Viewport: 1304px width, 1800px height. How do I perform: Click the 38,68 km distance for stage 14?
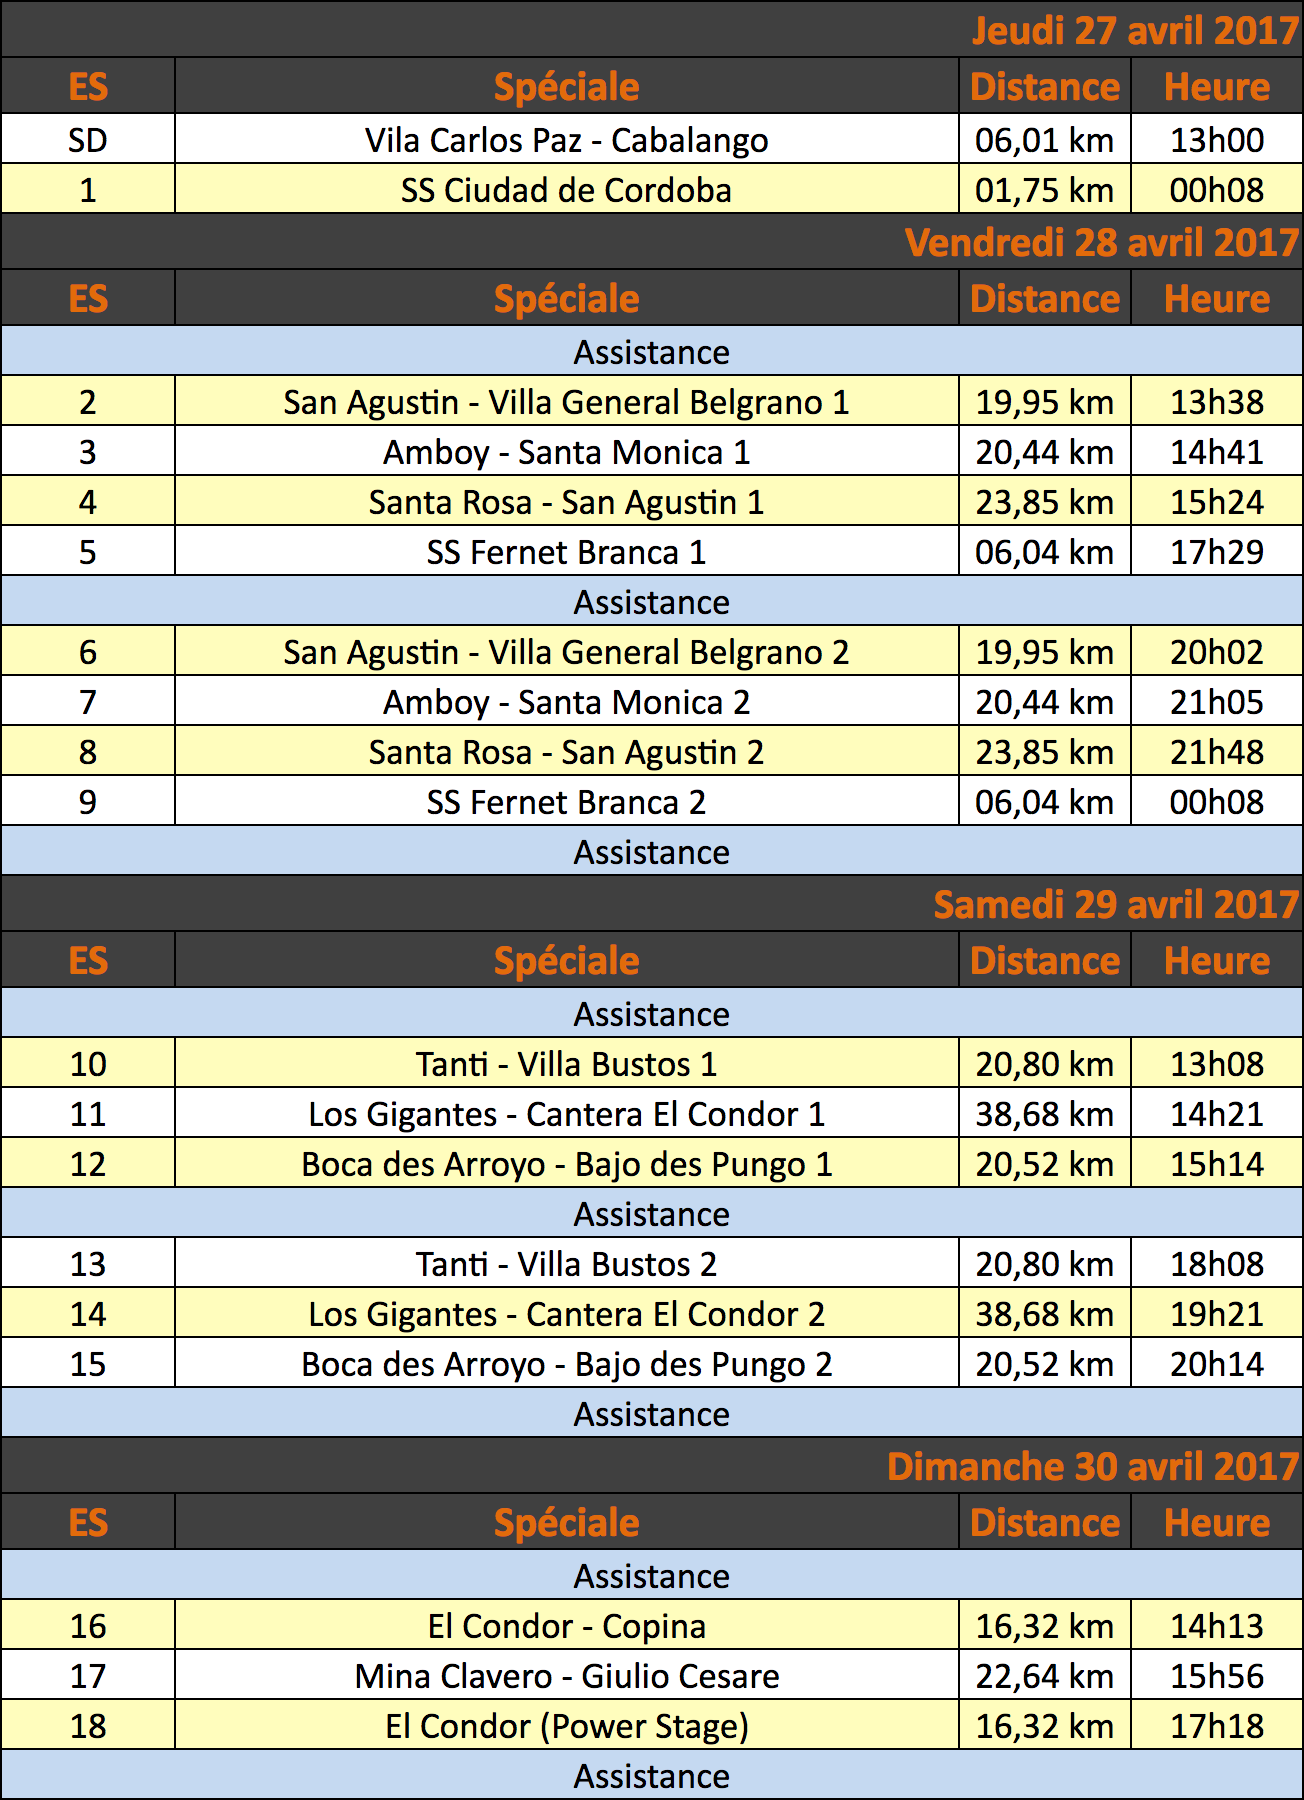1045,1314
